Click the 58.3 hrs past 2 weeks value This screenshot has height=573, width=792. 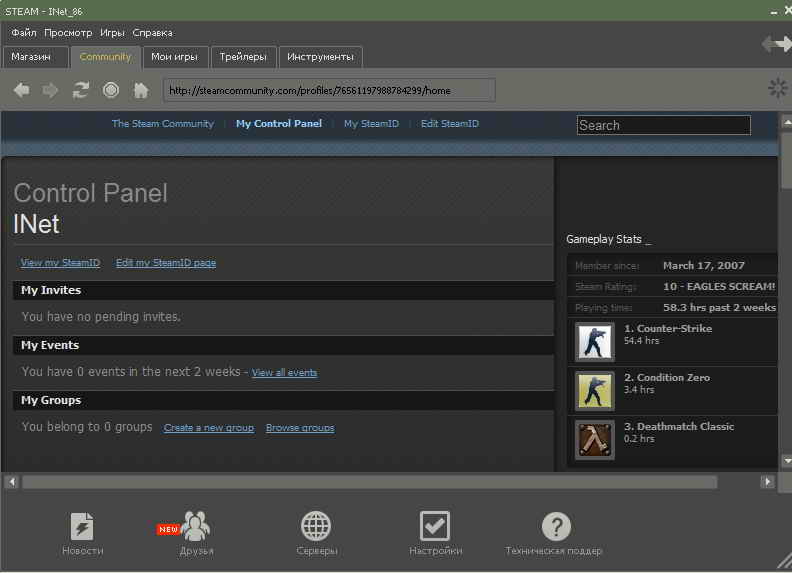(719, 308)
